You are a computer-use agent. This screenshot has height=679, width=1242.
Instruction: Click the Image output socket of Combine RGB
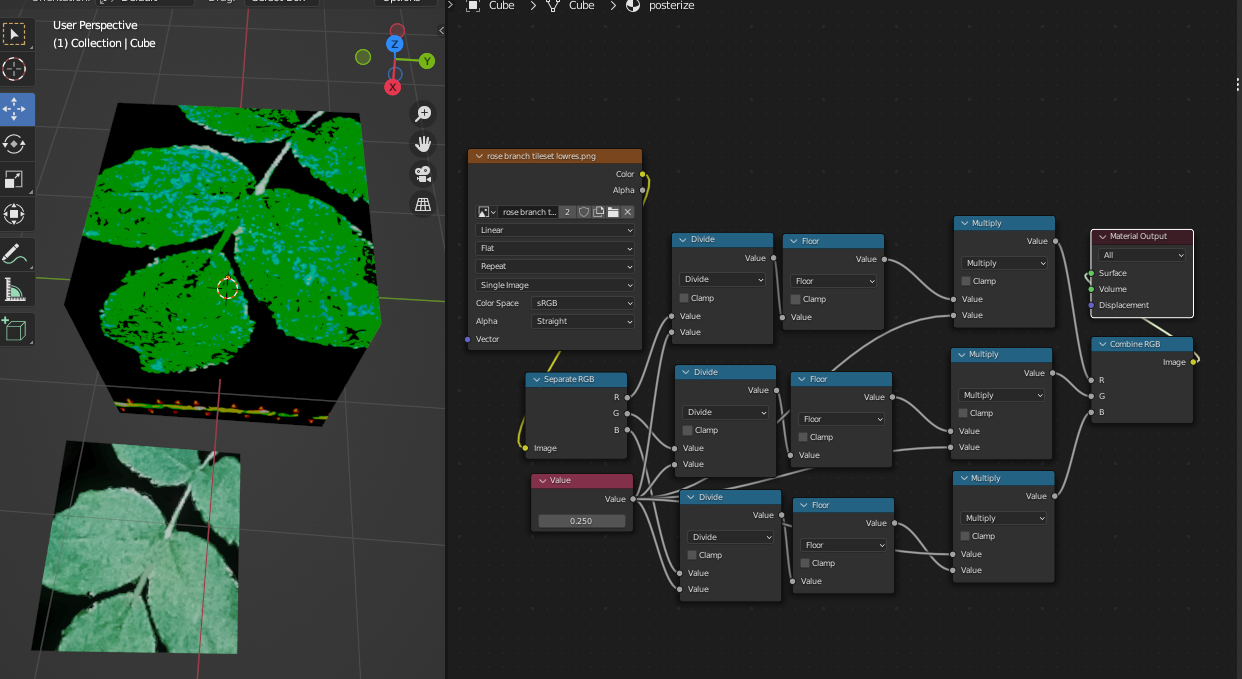click(1194, 362)
